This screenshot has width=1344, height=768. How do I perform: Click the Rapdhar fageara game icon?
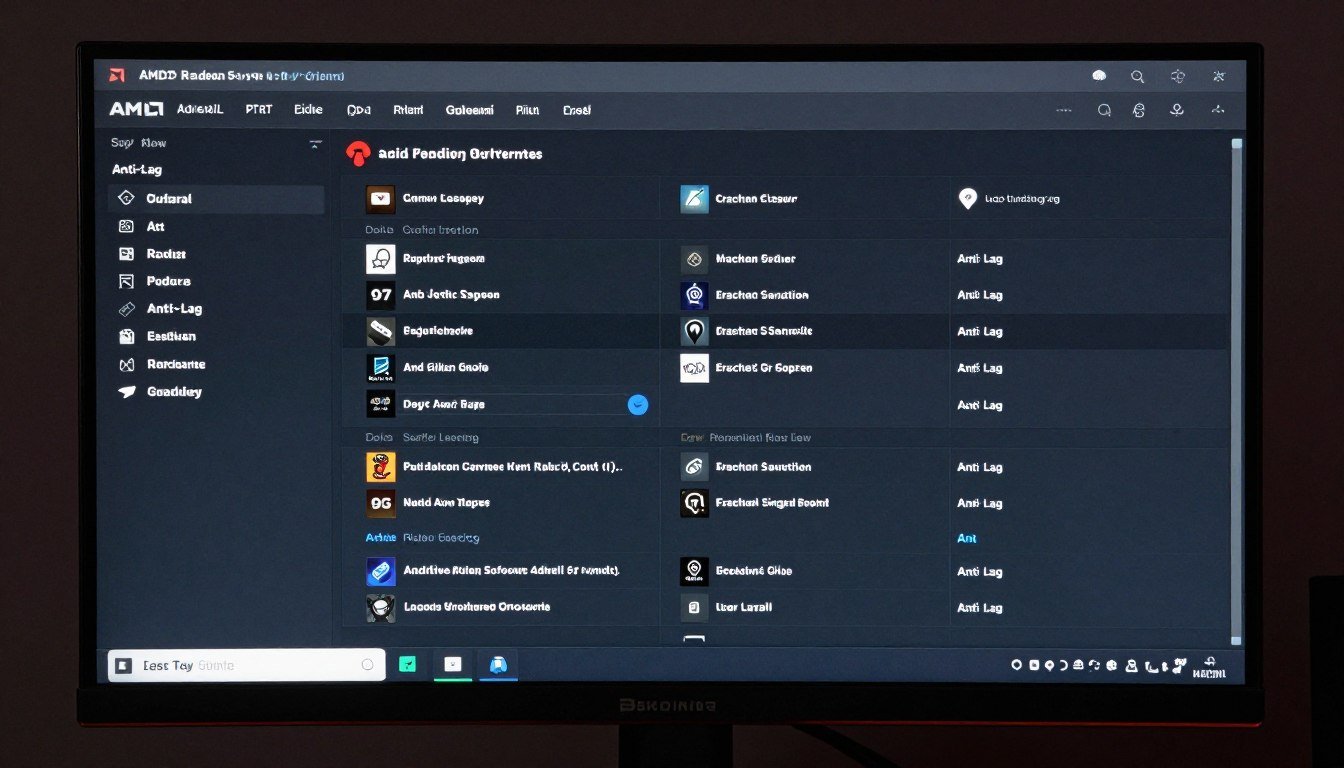click(380, 259)
